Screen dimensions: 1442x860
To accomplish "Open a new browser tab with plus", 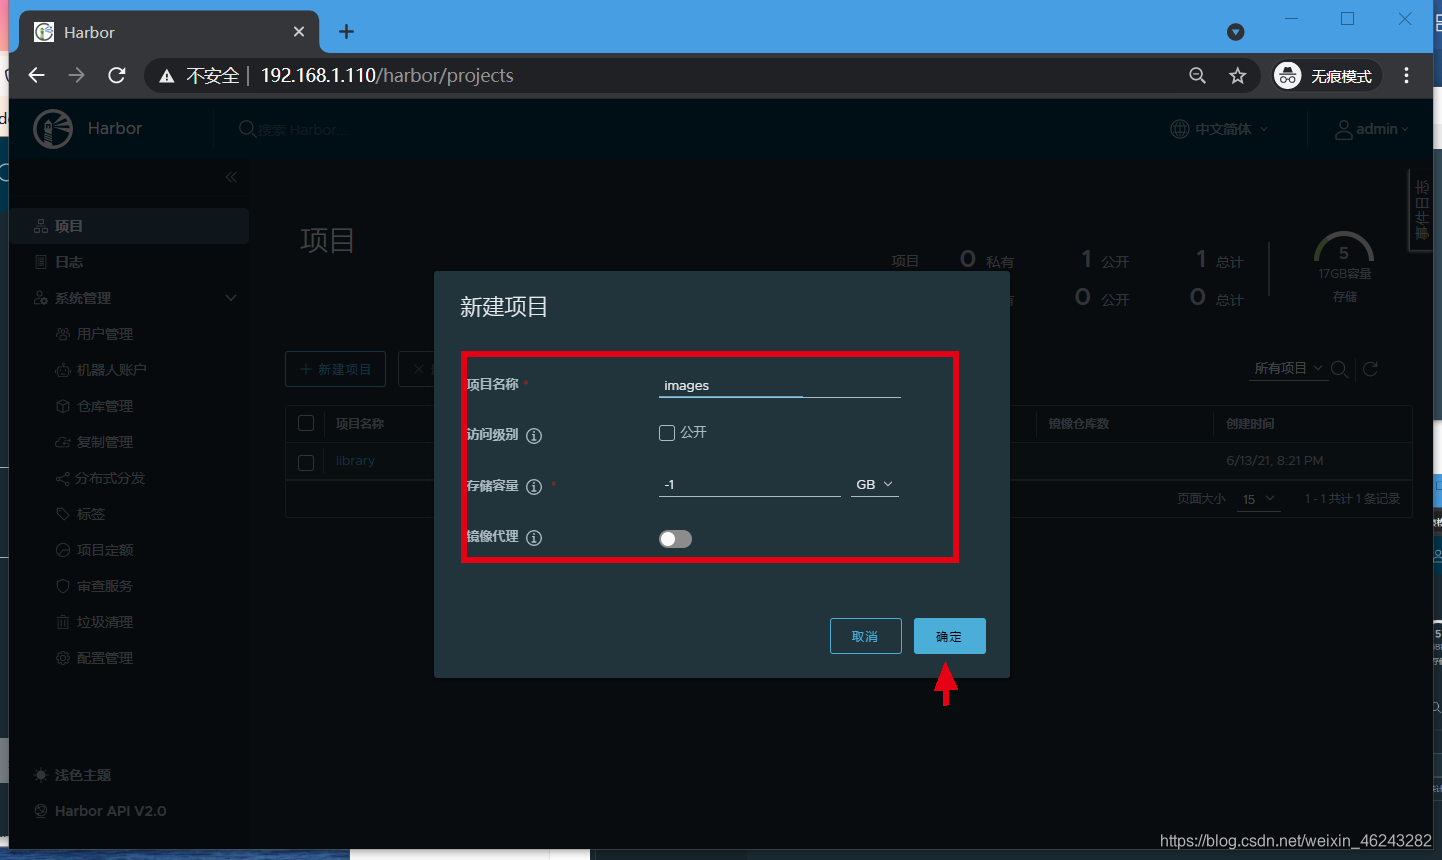I will coord(346,32).
